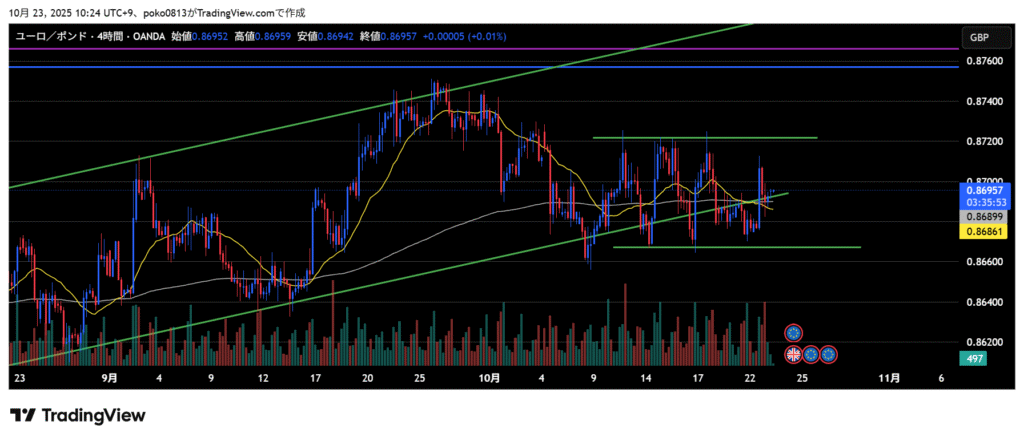Click the GBP currency label button

click(x=978, y=37)
